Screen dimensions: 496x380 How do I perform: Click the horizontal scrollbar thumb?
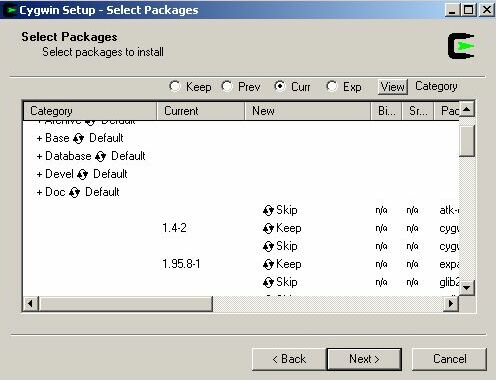pyautogui.click(x=126, y=303)
